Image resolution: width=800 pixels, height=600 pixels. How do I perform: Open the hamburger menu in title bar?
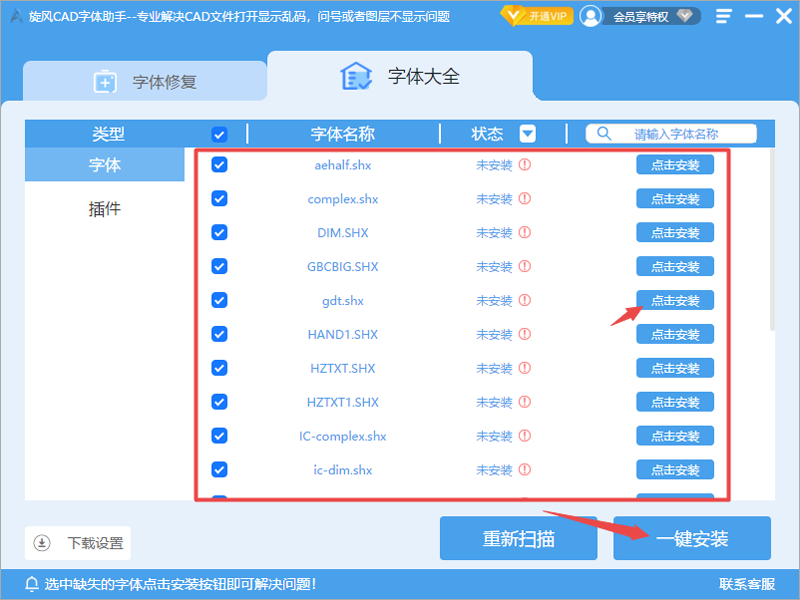point(723,16)
